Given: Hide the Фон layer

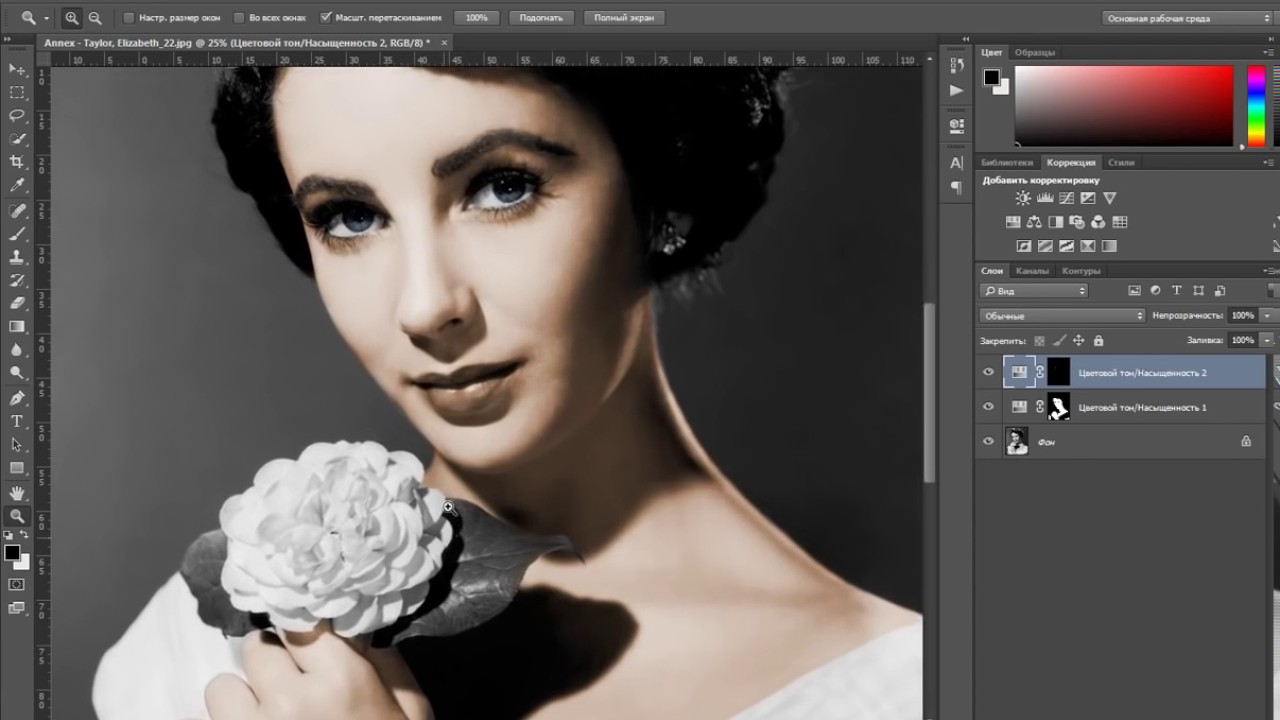Looking at the screenshot, I should tap(989, 441).
